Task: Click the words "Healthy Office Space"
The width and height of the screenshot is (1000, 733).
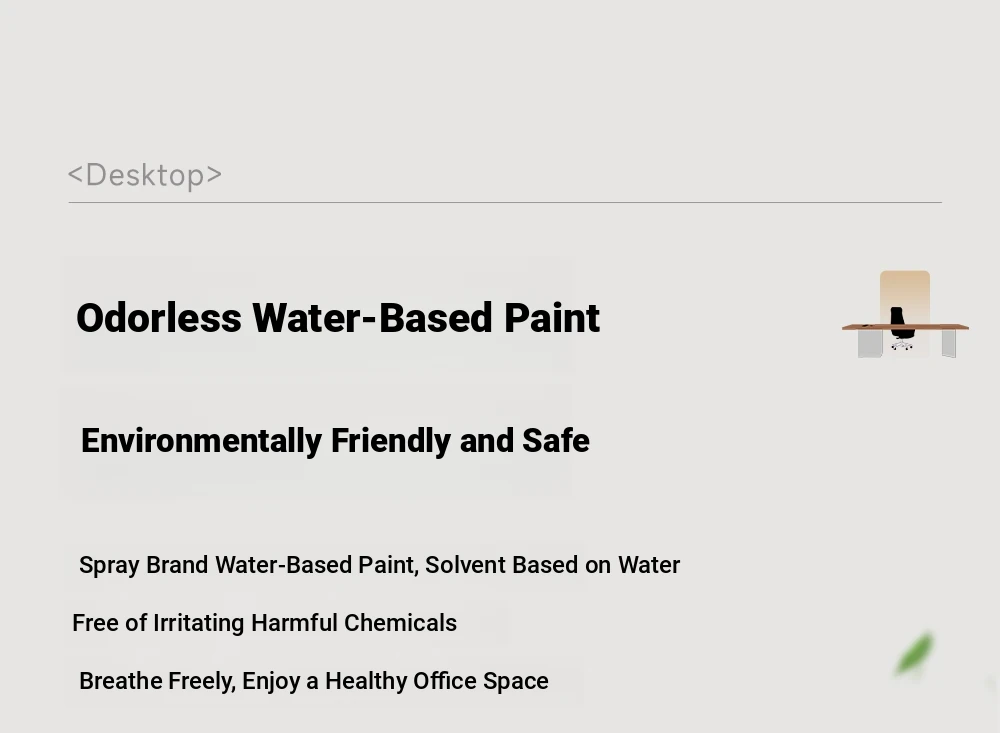Action: [437, 681]
